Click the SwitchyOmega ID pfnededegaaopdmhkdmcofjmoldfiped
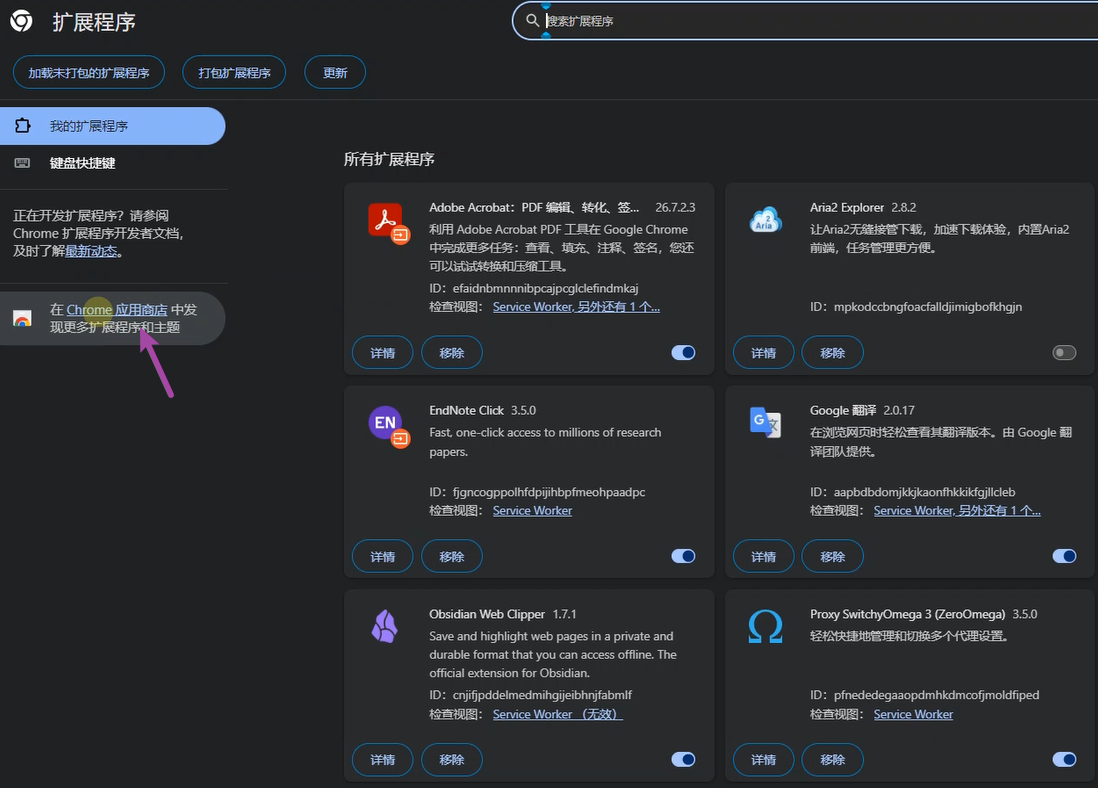The width and height of the screenshot is (1098, 788). tap(936, 695)
